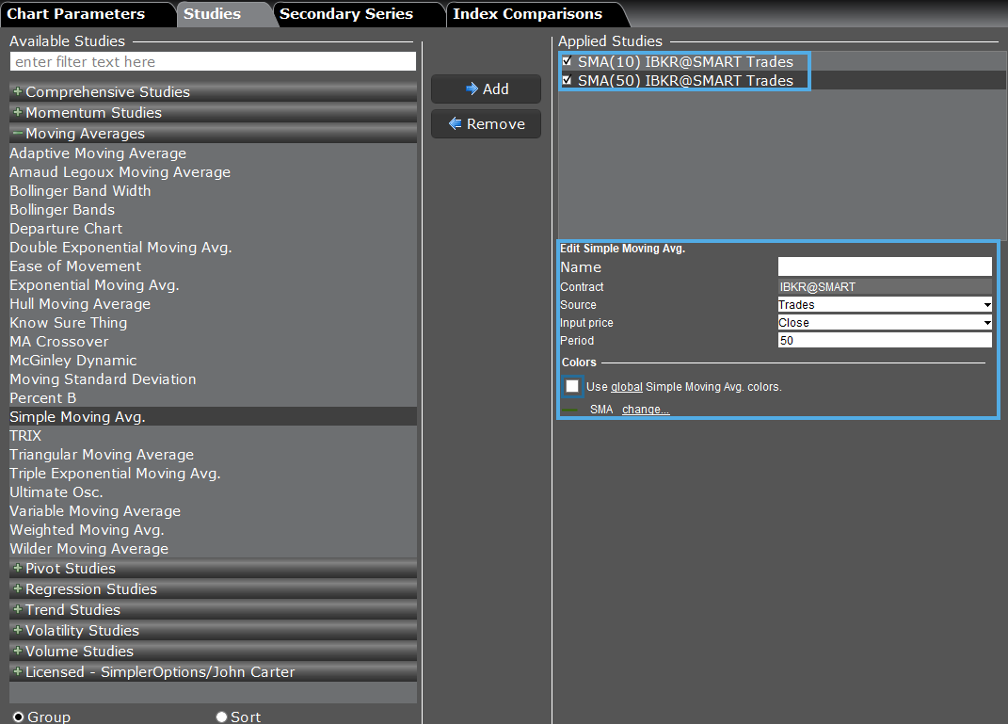Select the Sort radio button
Screen dimensions: 1008x724
[221, 717]
